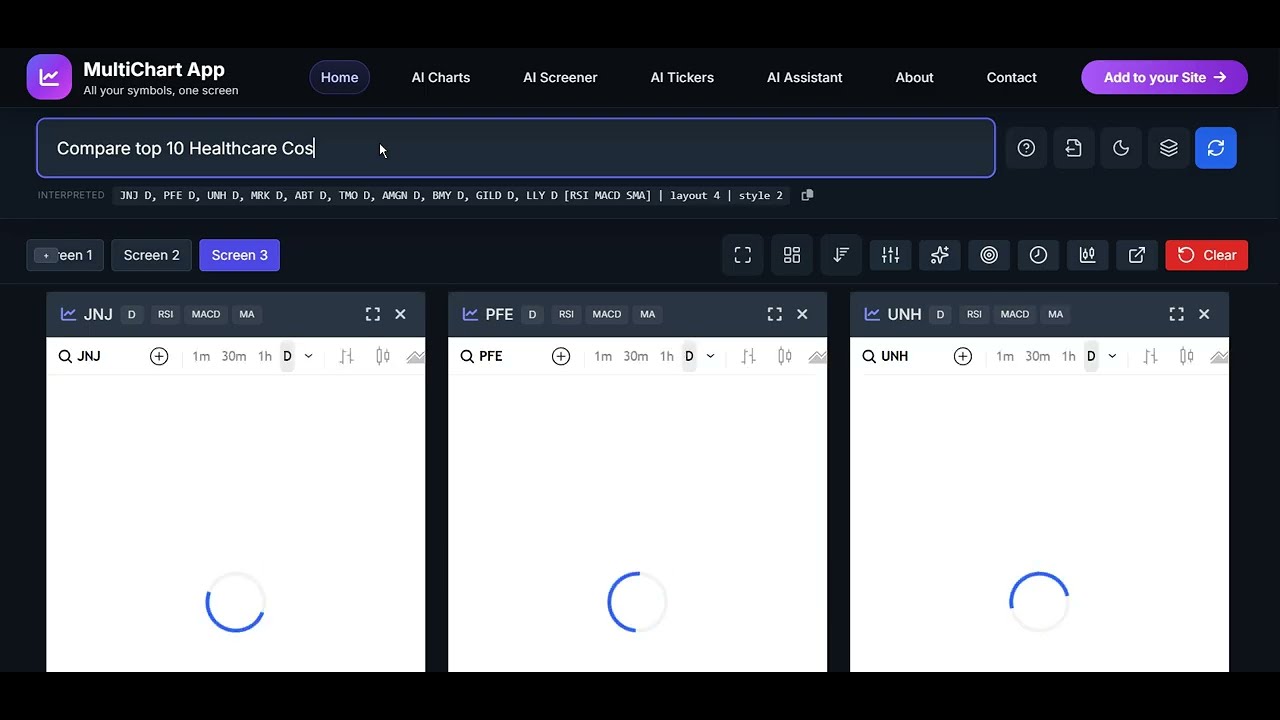This screenshot has height=720, width=1280.
Task: Close the JNJ chart panel
Action: pos(400,314)
